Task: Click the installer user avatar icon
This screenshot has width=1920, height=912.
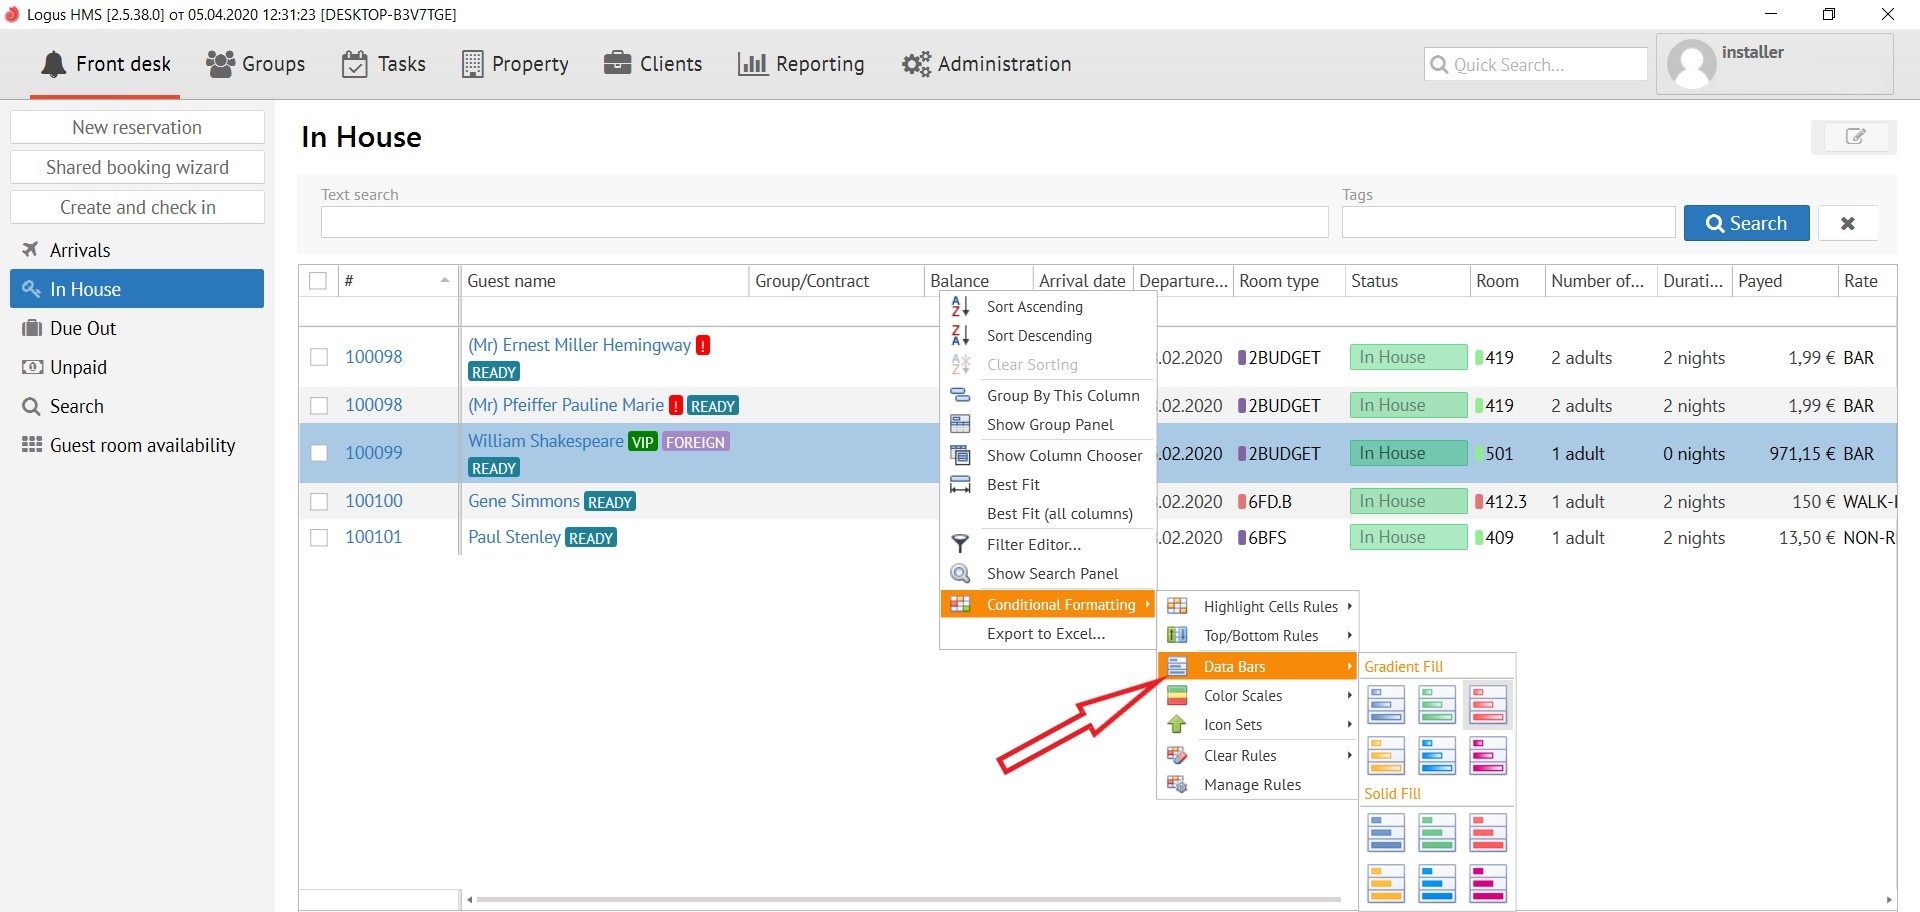Action: click(1691, 65)
